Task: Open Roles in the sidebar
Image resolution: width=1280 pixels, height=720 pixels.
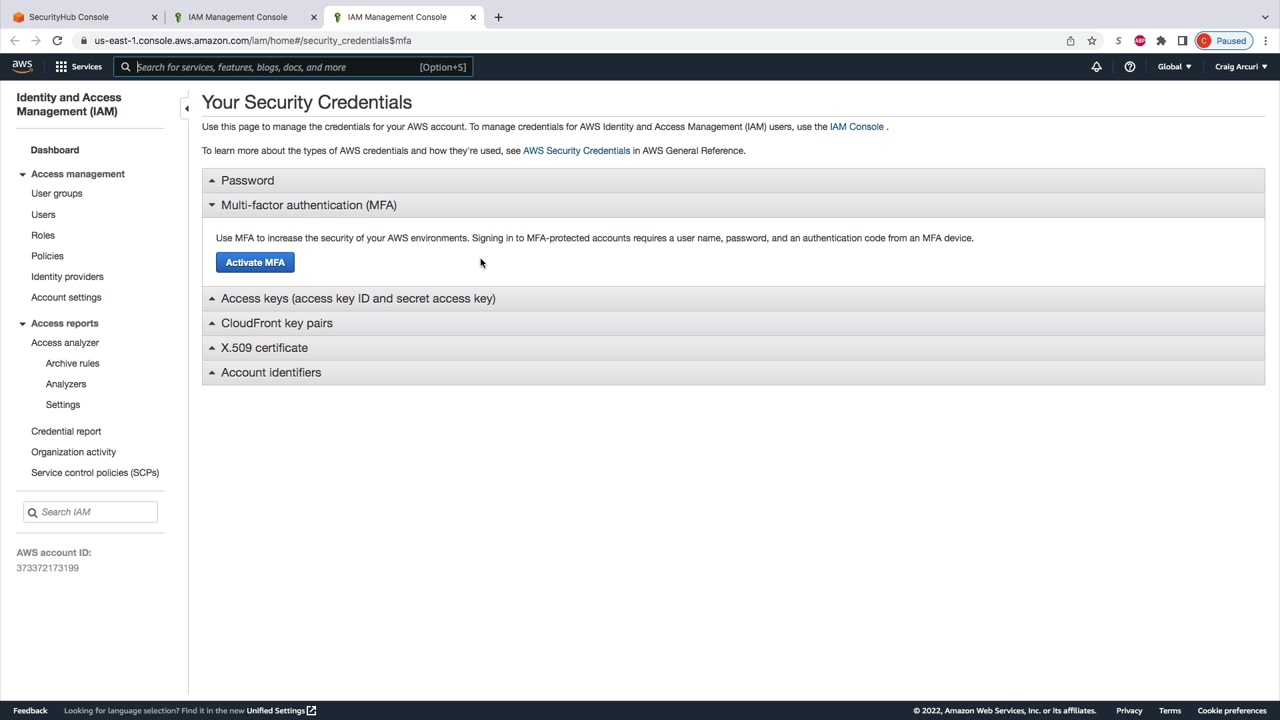Action: 43,236
